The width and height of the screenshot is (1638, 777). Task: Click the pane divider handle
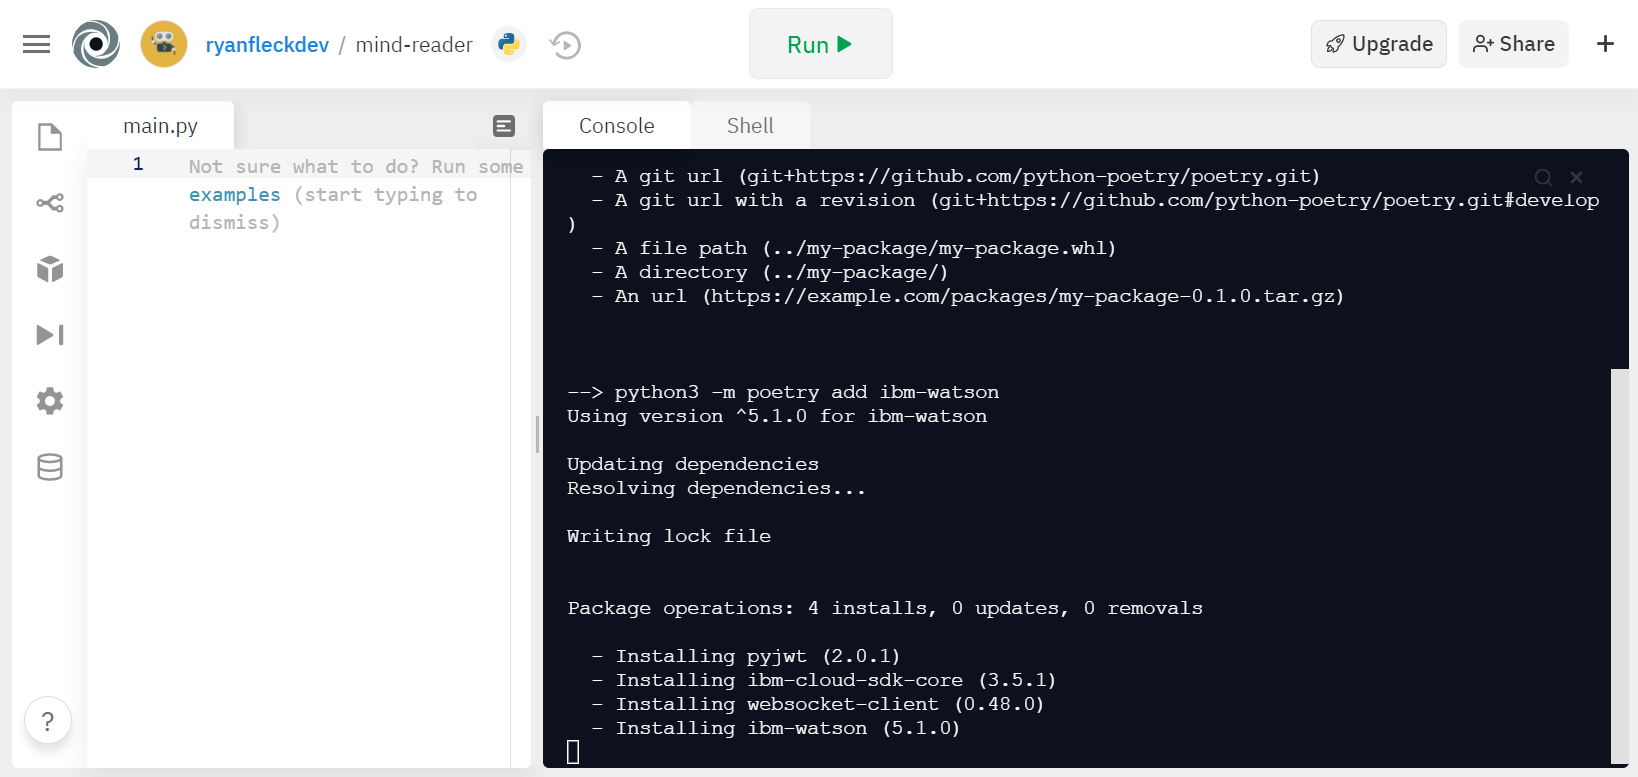pos(537,435)
